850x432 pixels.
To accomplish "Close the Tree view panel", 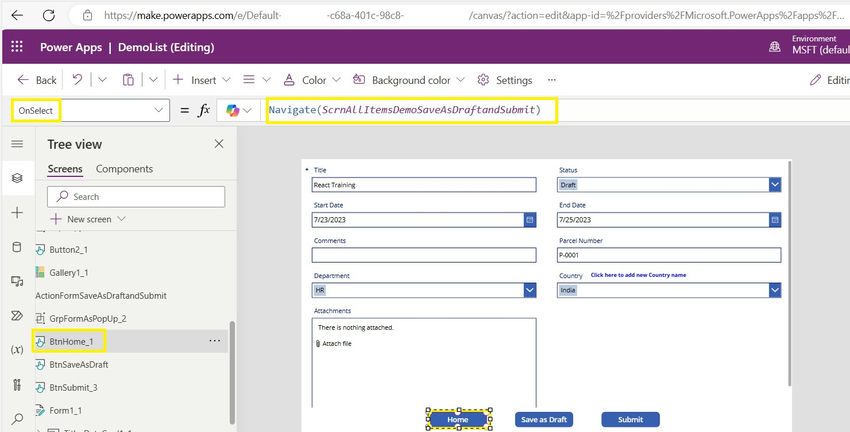I will [219, 144].
